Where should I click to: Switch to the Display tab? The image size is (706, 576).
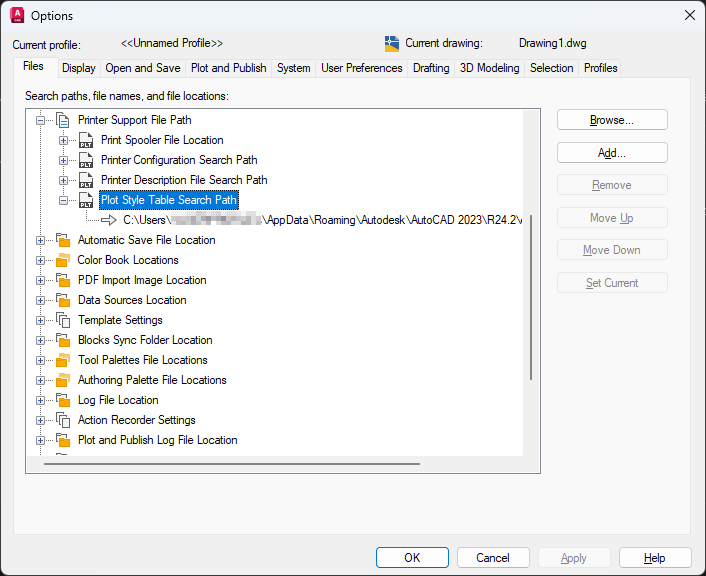coord(79,68)
